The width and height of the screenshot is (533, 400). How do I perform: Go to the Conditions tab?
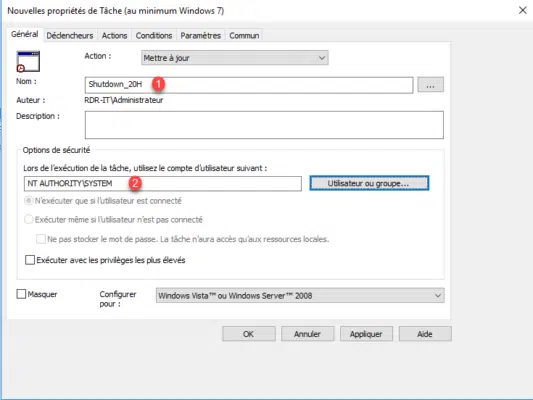[x=154, y=35]
